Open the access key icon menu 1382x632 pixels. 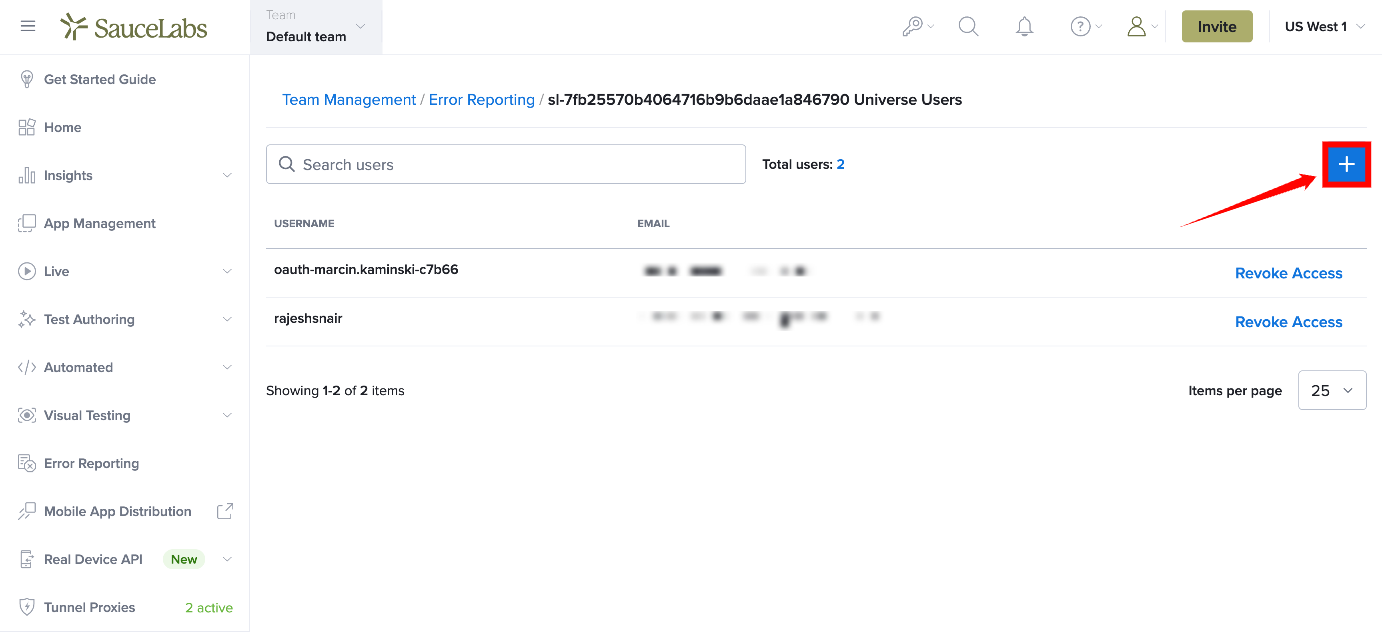[x=917, y=27]
